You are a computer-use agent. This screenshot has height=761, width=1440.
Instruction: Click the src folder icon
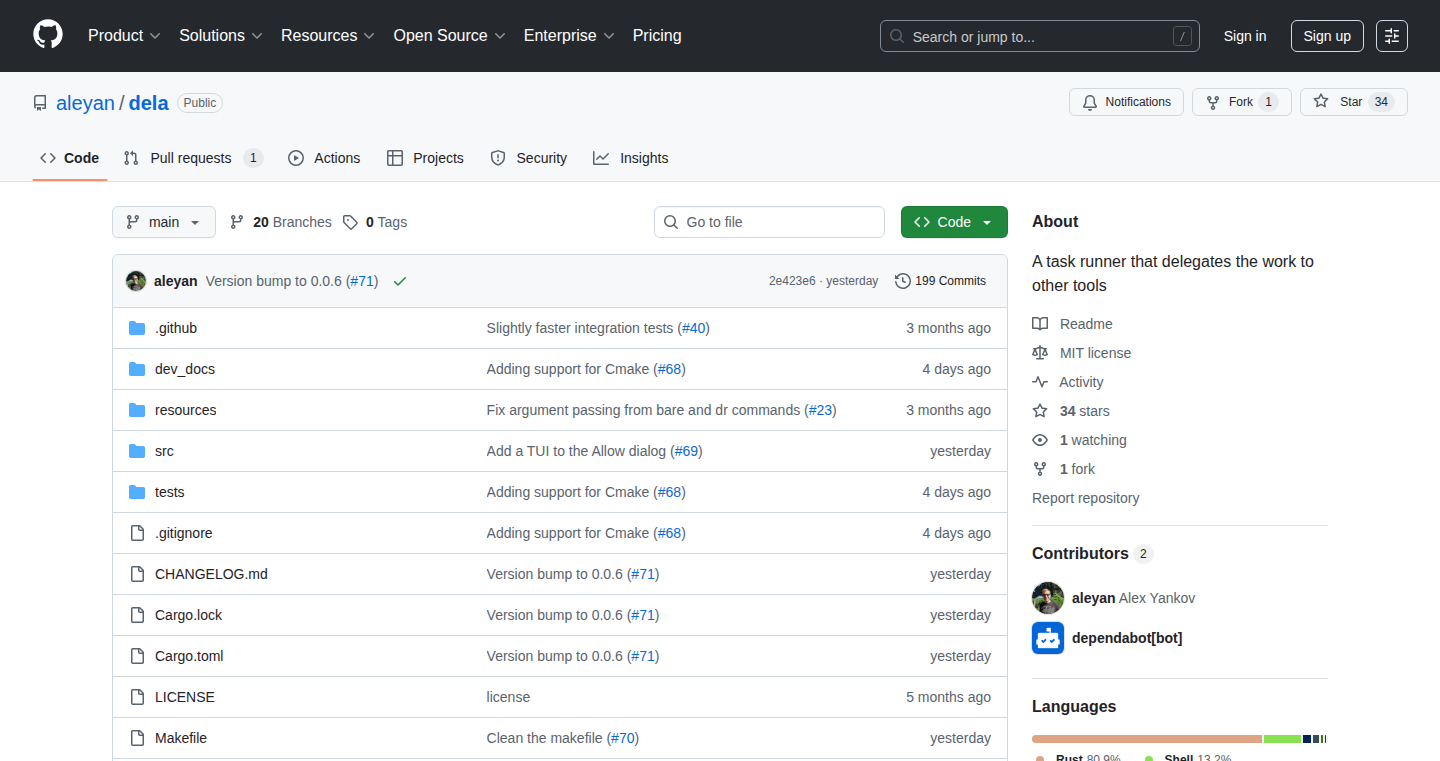pos(137,451)
